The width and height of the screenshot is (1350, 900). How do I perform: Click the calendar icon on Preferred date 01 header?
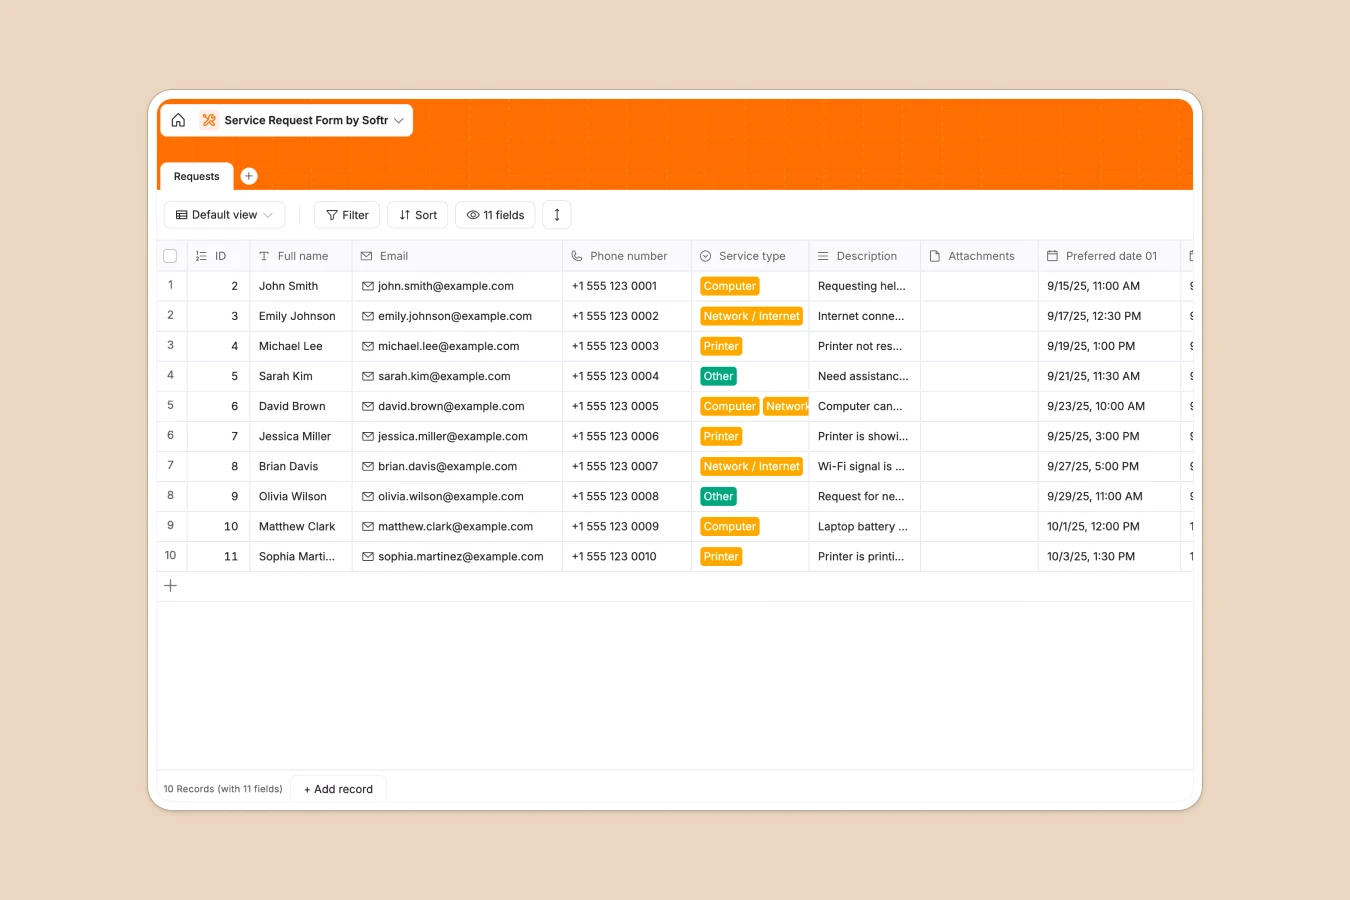(x=1053, y=256)
